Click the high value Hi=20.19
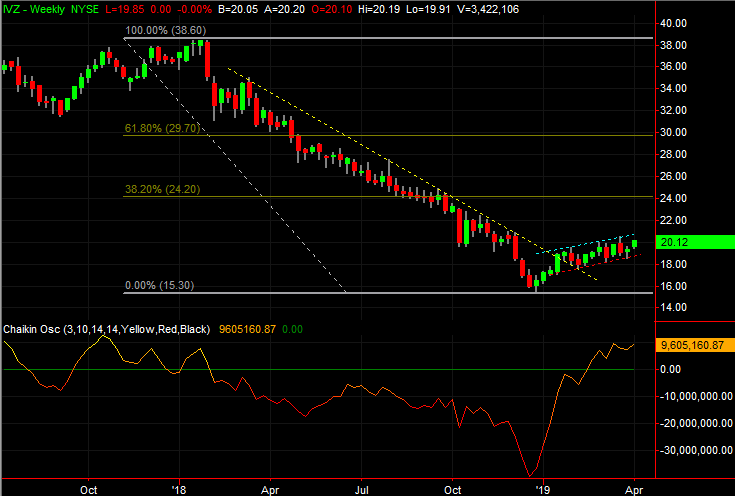Image resolution: width=735 pixels, height=496 pixels. 379,9
